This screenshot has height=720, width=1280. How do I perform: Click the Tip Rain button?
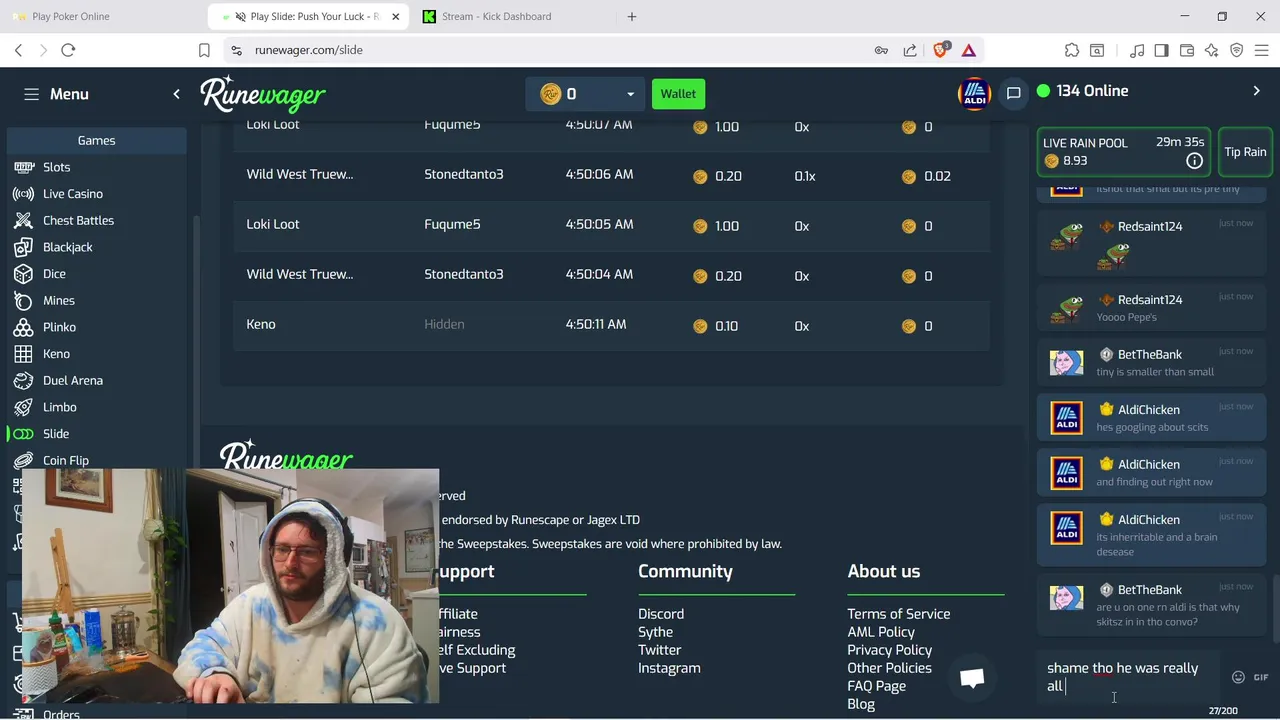(x=1245, y=152)
